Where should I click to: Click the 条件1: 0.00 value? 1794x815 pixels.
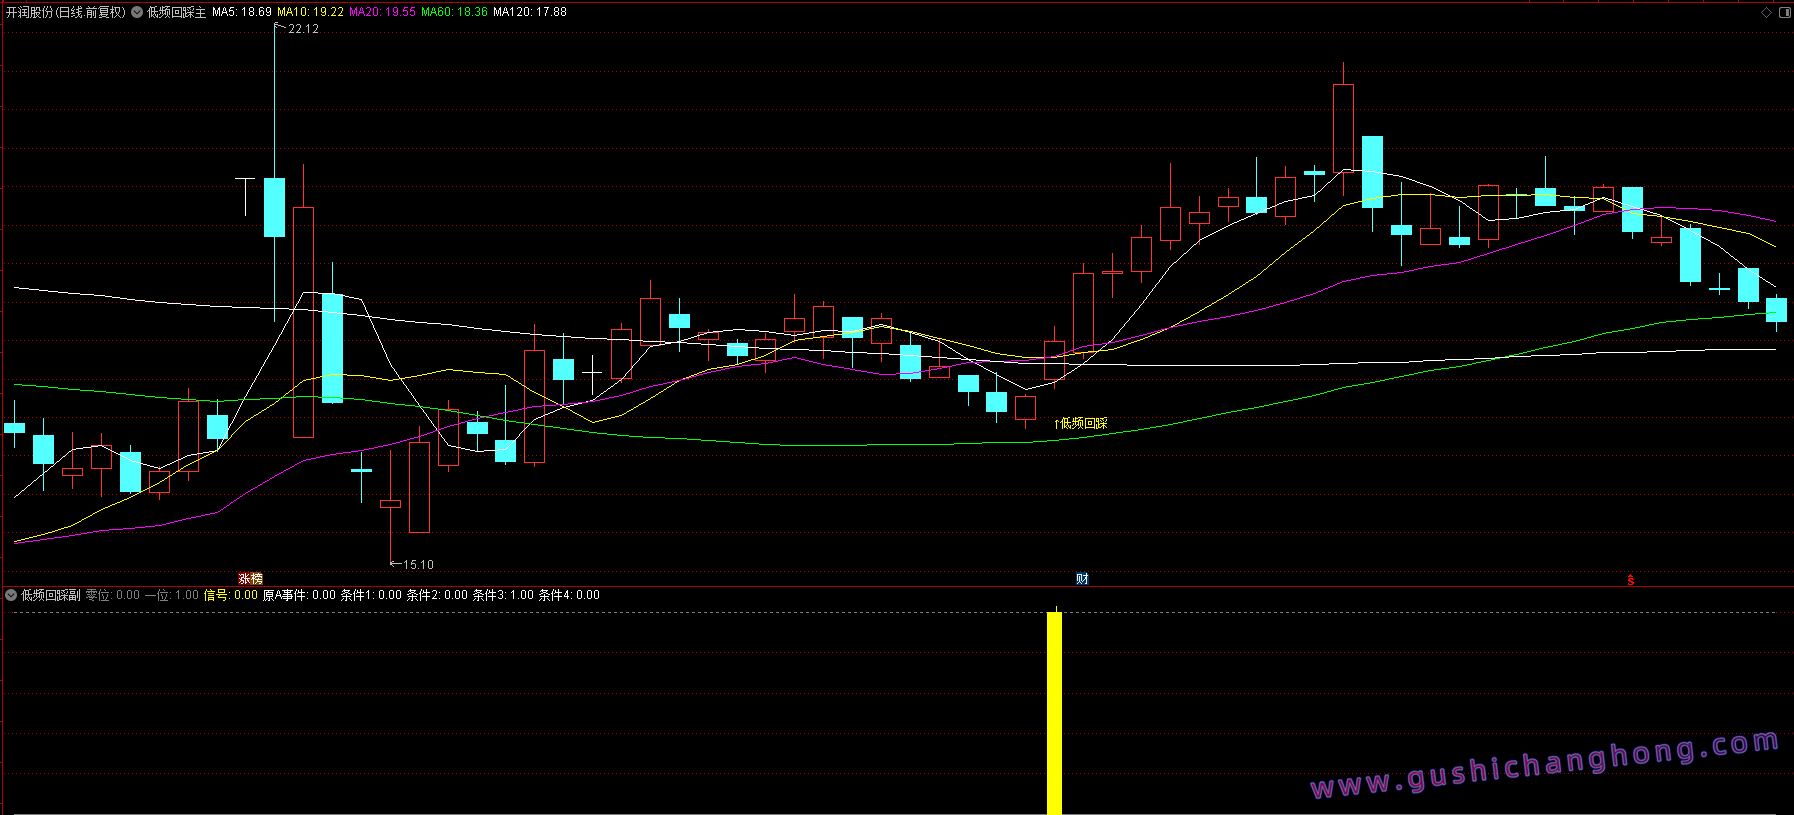click(371, 595)
